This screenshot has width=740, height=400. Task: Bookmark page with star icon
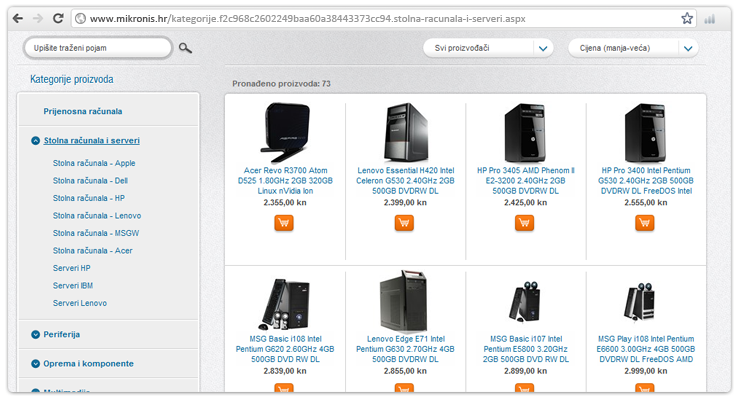(x=687, y=18)
